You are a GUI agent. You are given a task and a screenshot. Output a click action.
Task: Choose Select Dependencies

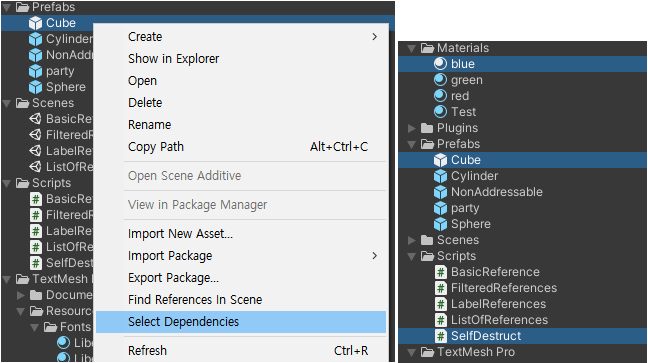click(241, 322)
